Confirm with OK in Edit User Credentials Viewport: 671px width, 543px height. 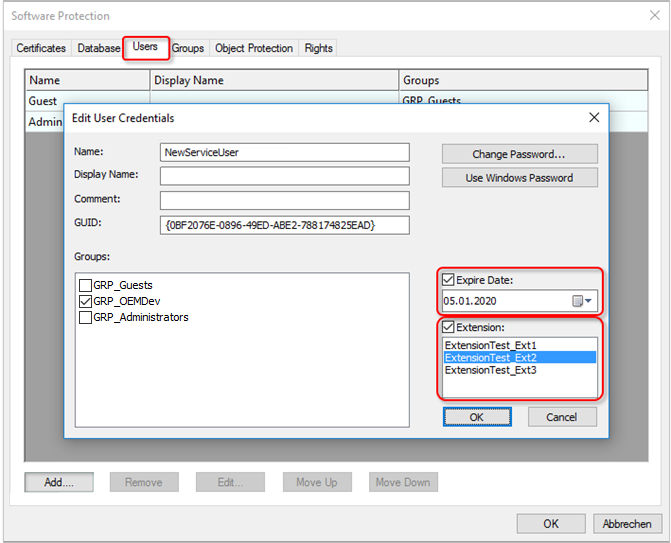(477, 417)
